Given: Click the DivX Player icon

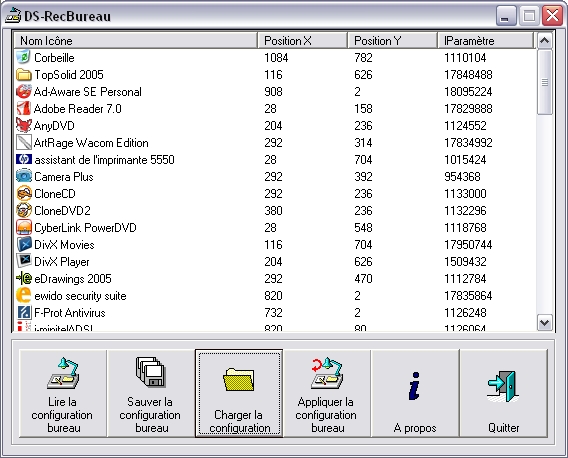Looking at the screenshot, I should click(x=24, y=262).
